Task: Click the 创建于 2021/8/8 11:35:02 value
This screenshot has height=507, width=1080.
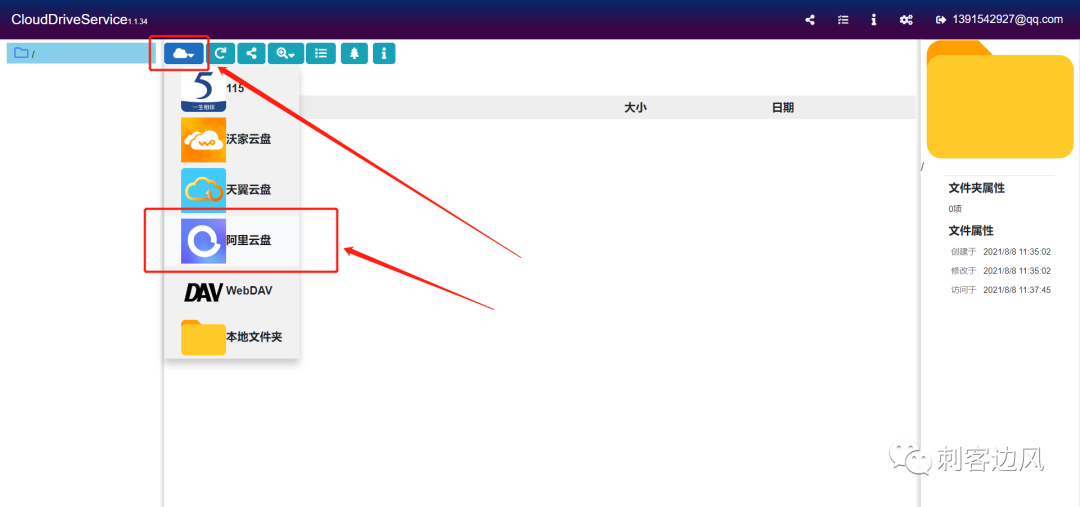Action: pyautogui.click(x=1017, y=251)
